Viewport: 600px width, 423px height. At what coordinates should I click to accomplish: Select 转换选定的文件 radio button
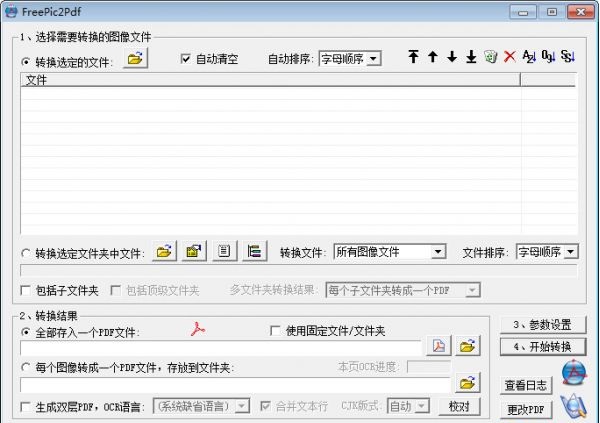(26, 62)
